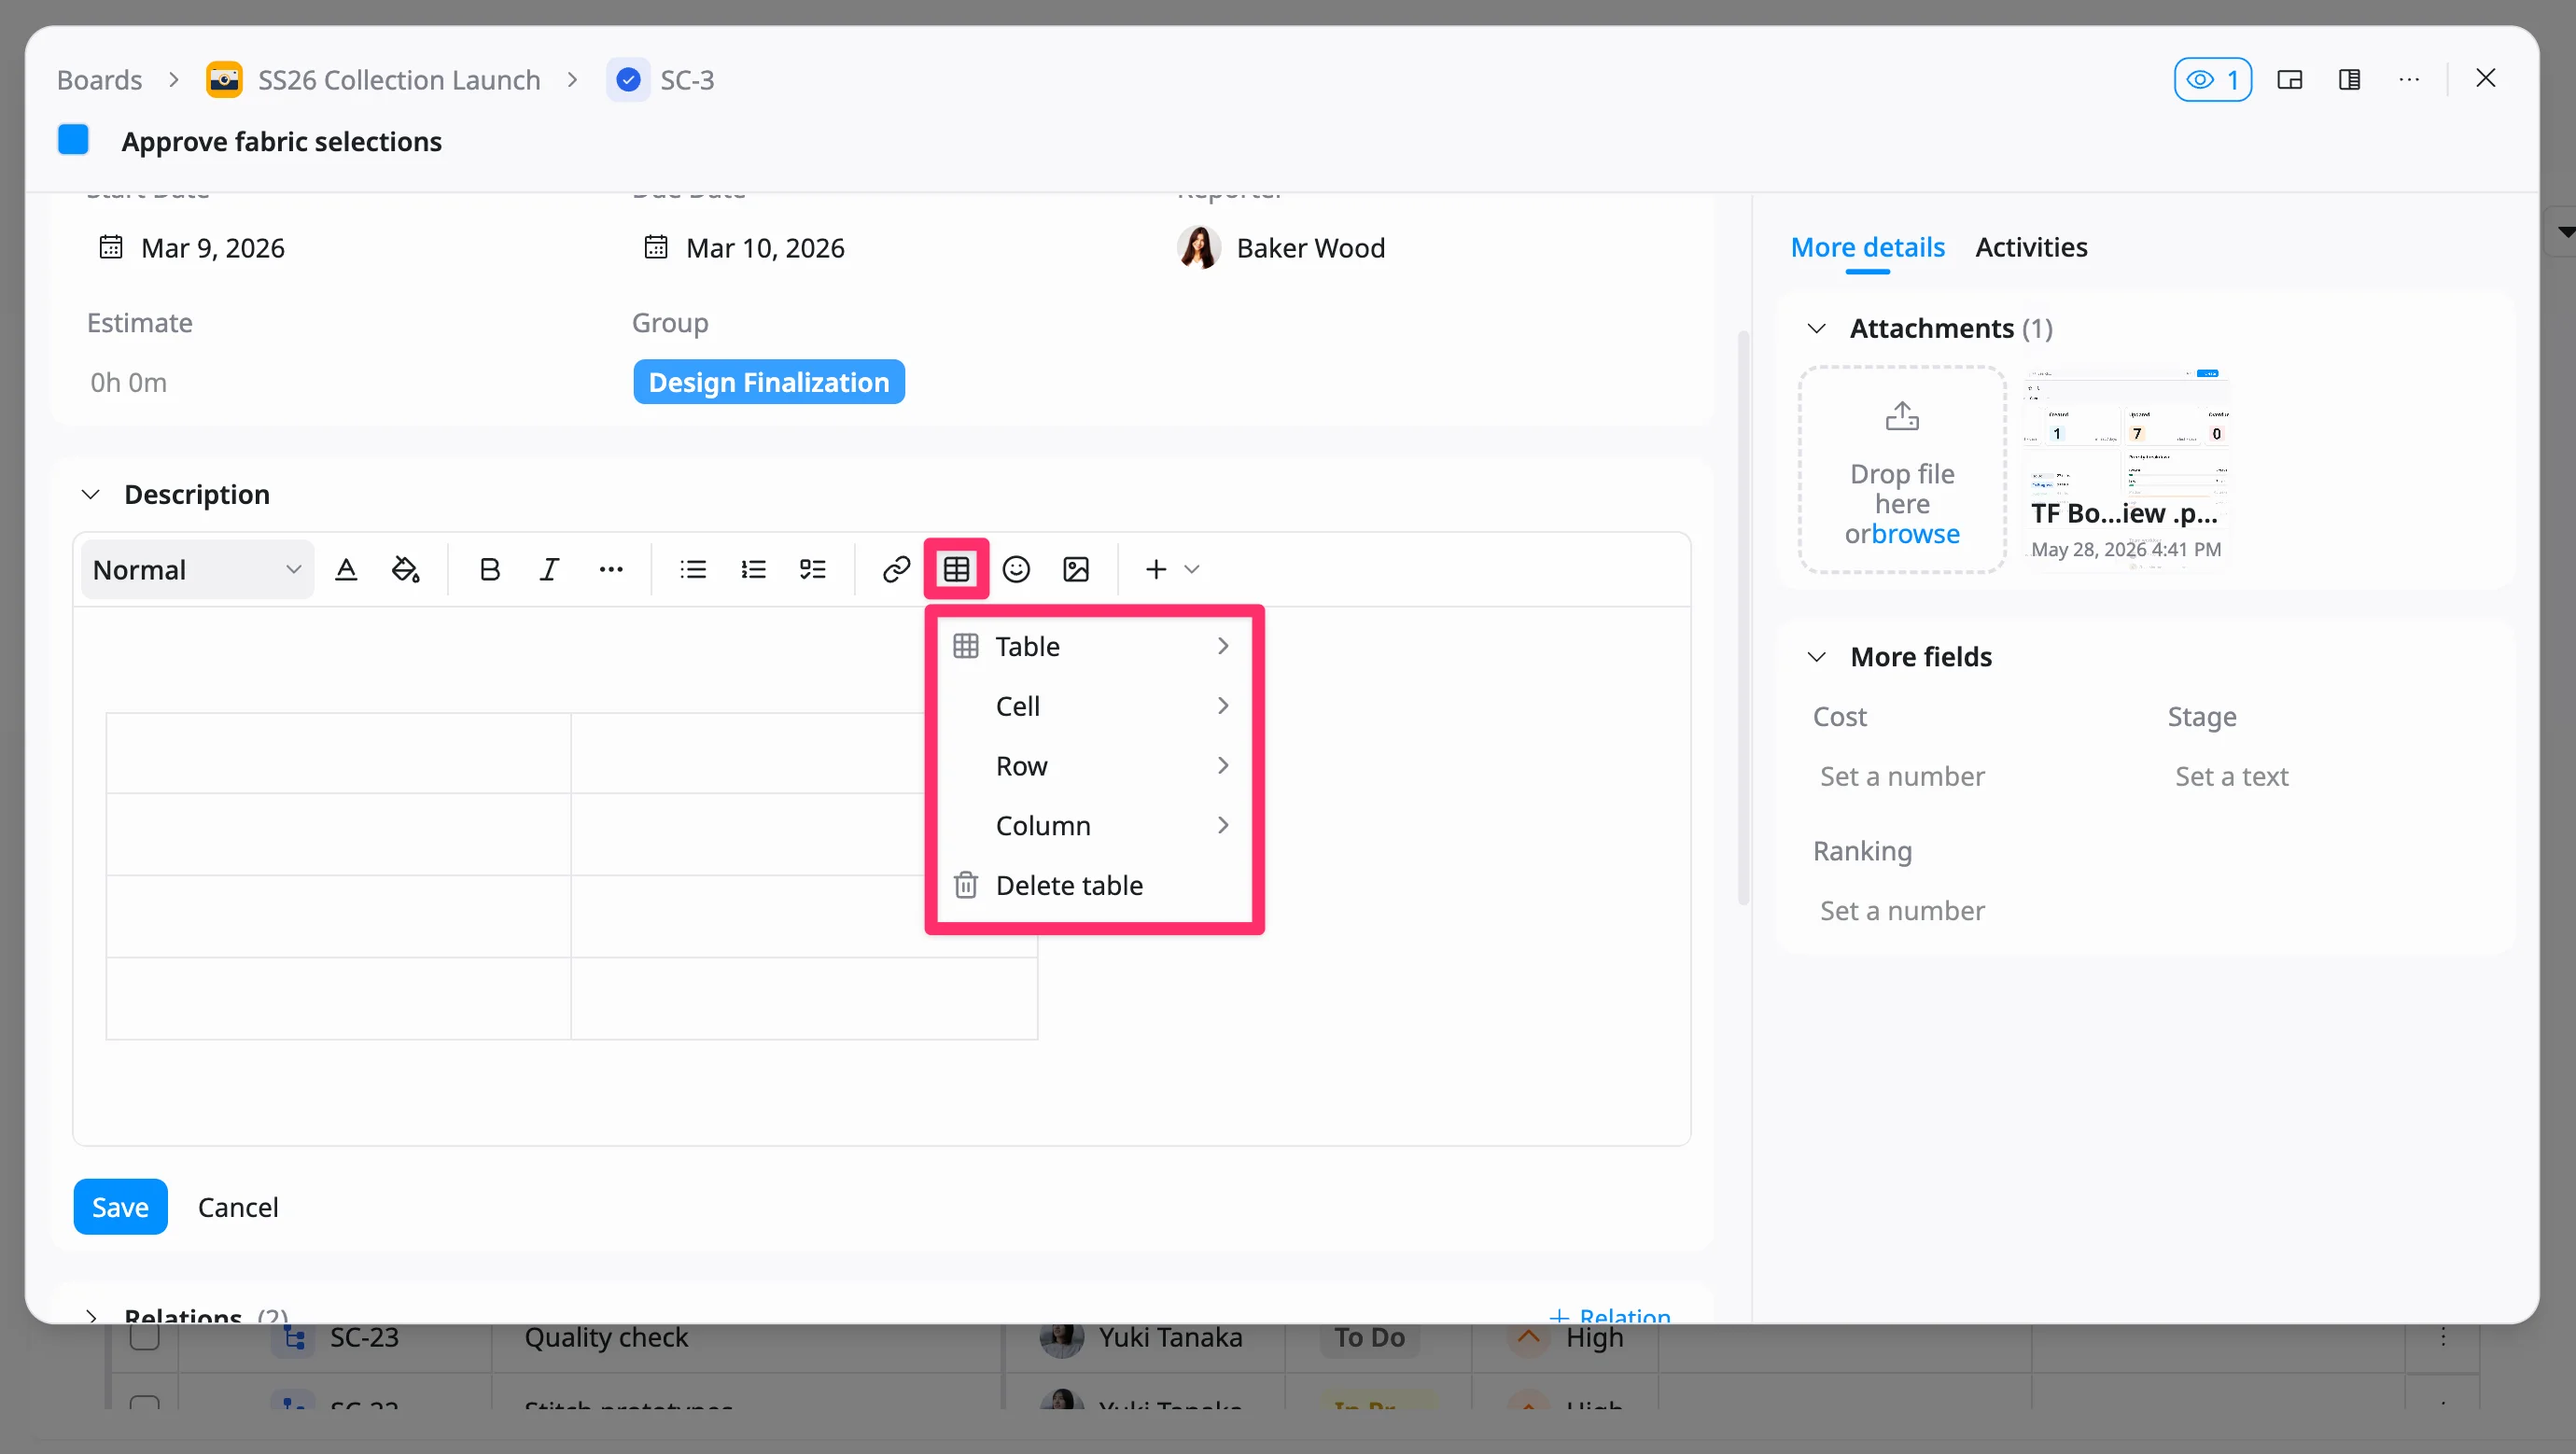
Task: Open the Row submenu
Action: tap(1094, 766)
